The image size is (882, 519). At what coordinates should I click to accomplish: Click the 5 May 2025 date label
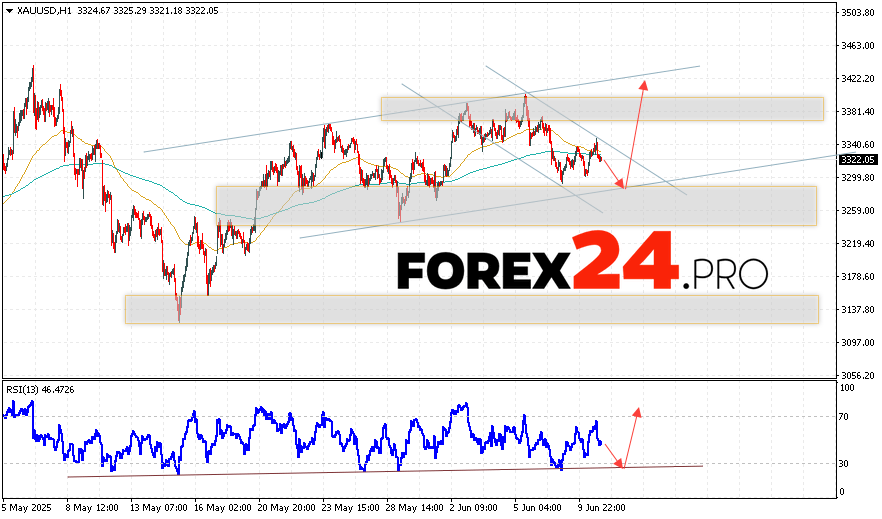[x=29, y=507]
